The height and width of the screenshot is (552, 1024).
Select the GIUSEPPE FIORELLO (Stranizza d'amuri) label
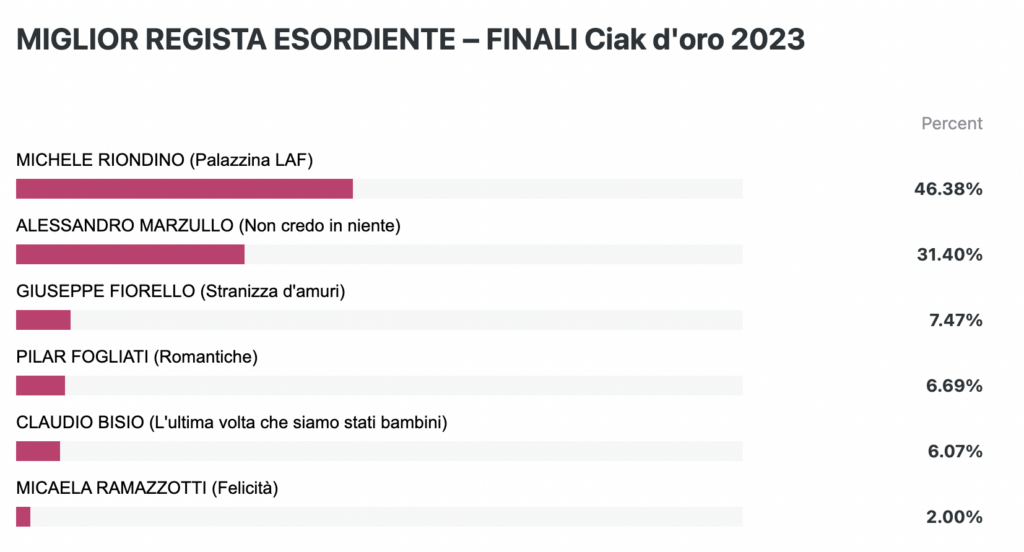coord(181,291)
